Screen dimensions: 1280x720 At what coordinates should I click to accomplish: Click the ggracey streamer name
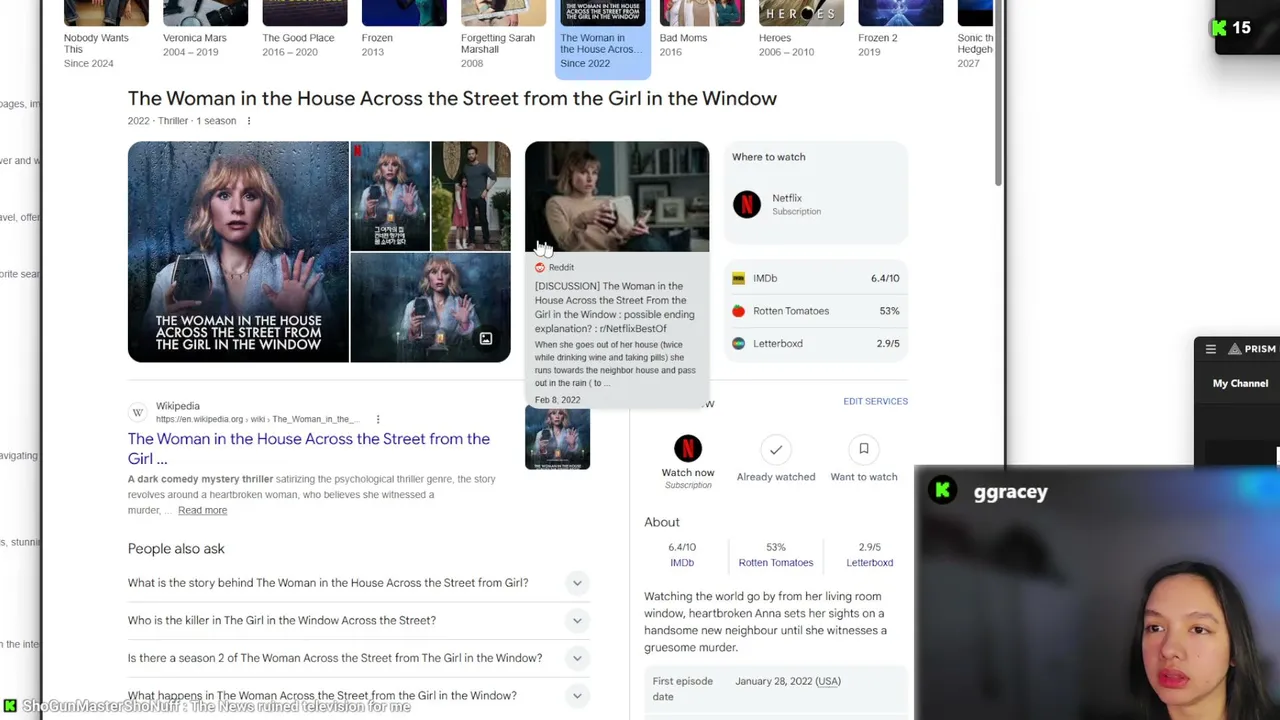(x=1010, y=492)
